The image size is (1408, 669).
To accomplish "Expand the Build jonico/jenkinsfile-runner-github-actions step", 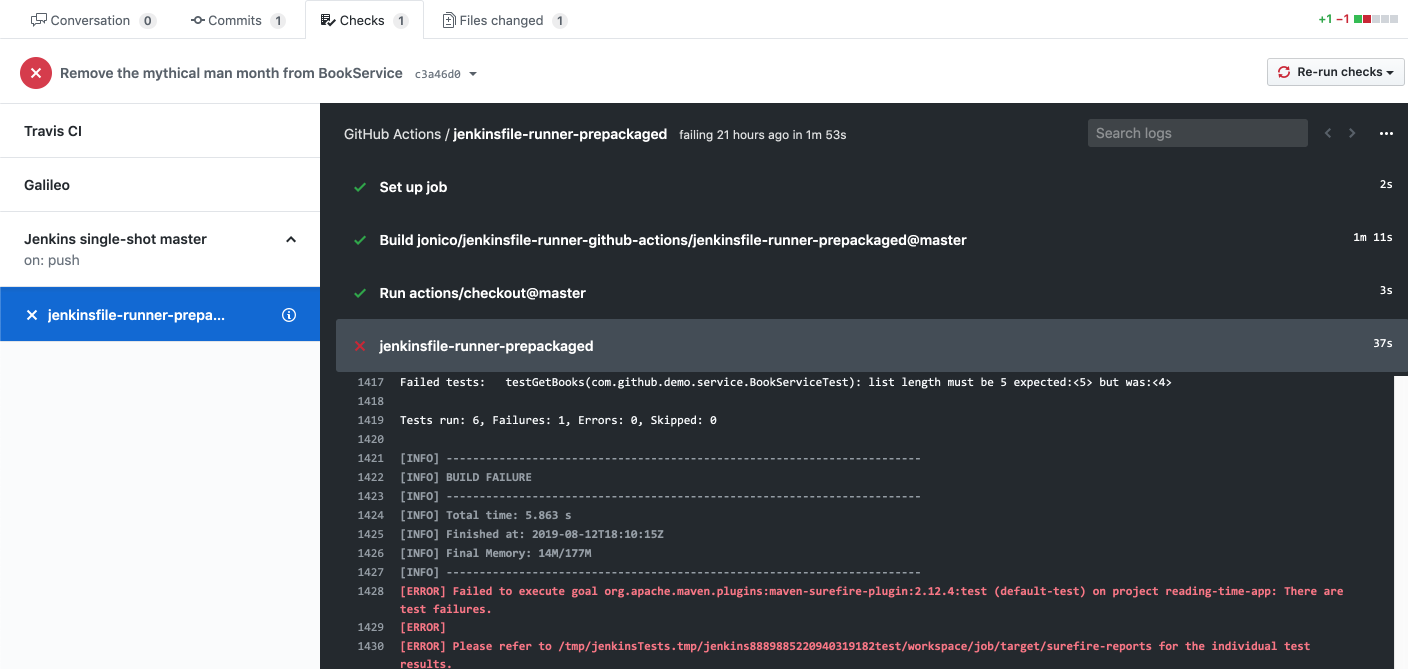I will (672, 240).
